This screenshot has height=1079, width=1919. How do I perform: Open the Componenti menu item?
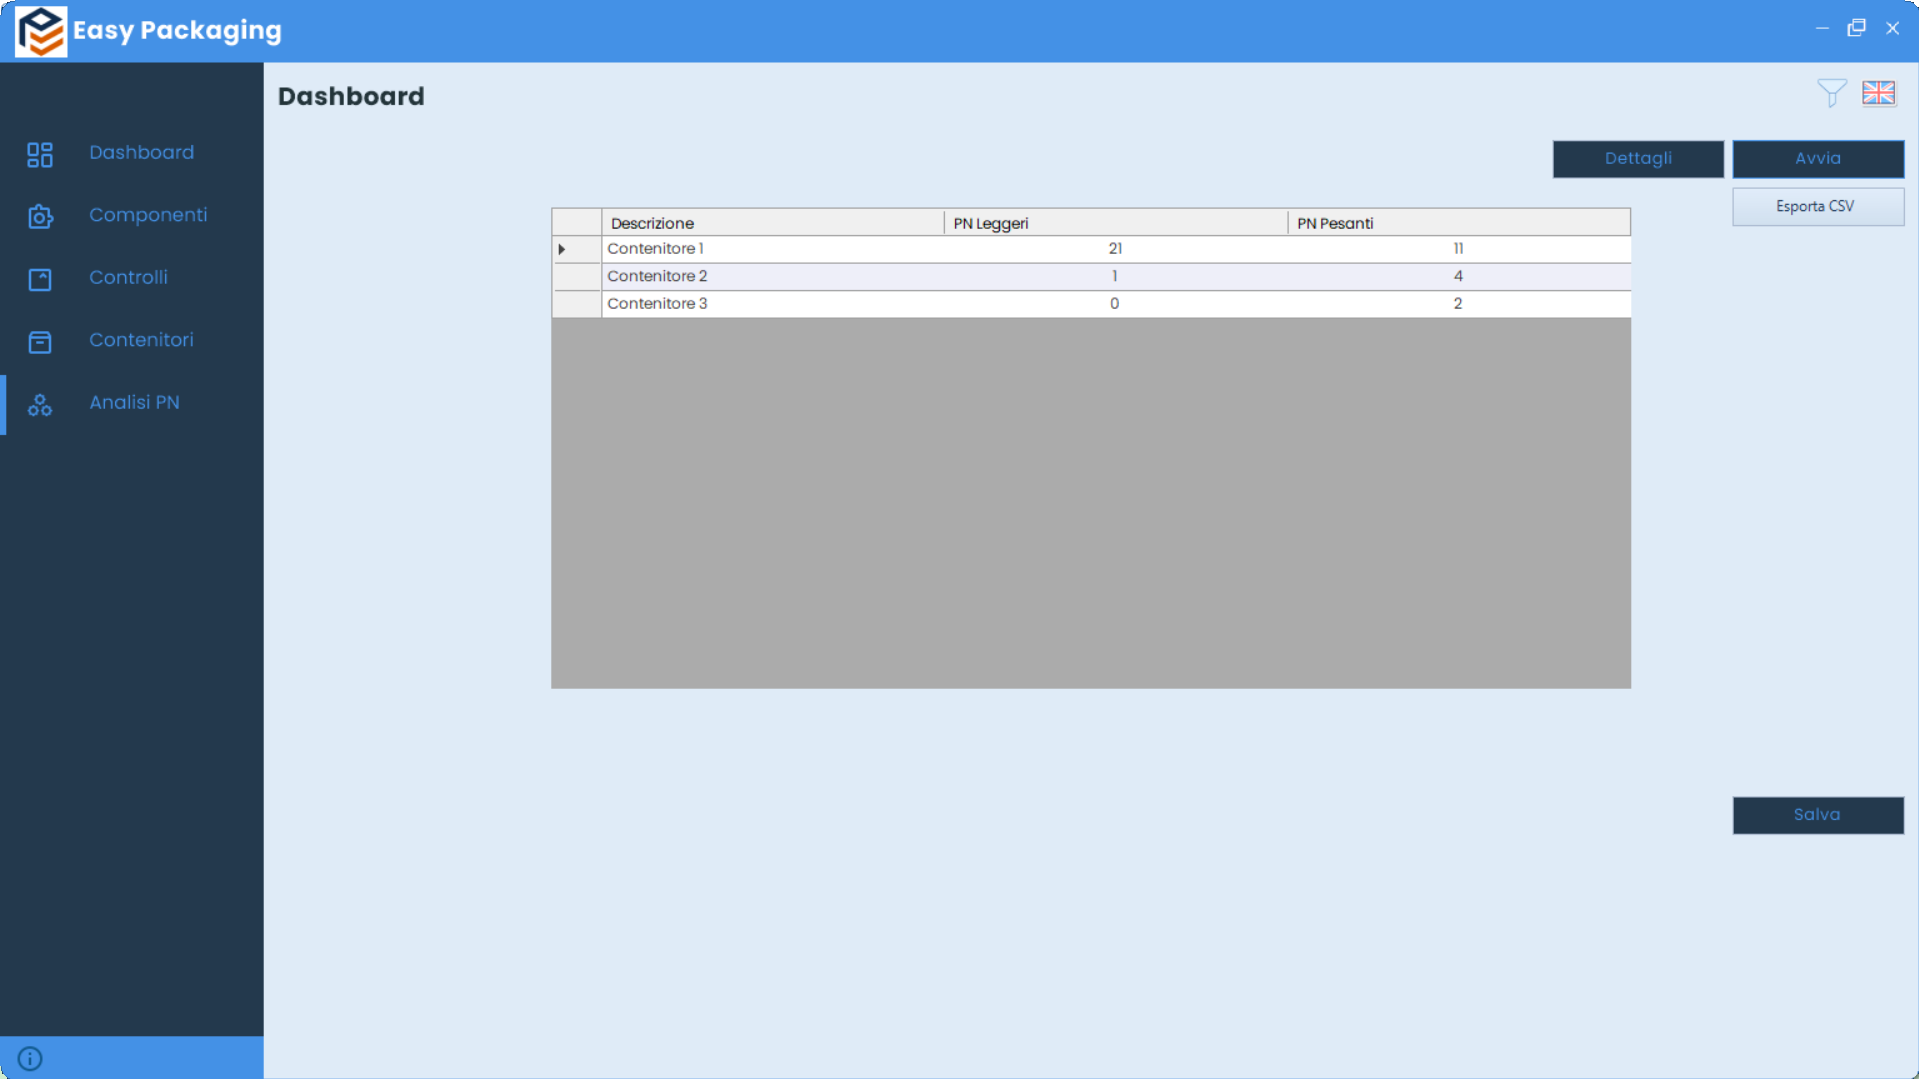[148, 215]
